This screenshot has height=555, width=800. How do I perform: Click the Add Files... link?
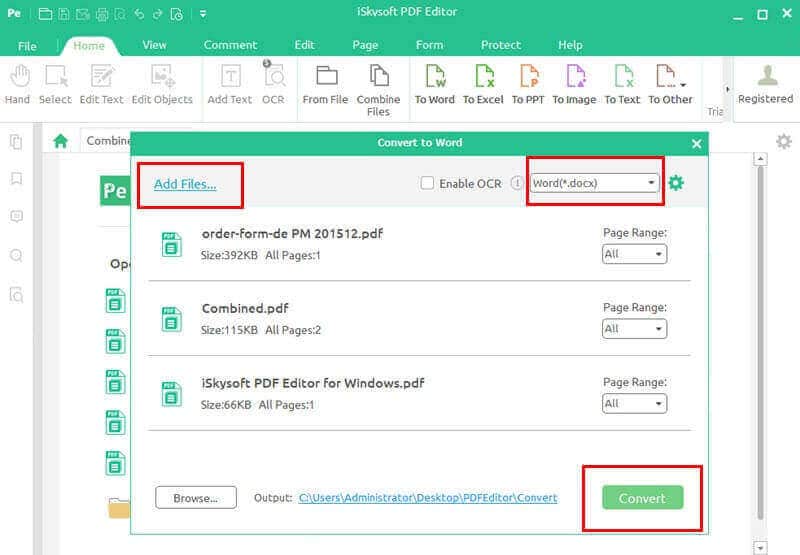(x=185, y=184)
